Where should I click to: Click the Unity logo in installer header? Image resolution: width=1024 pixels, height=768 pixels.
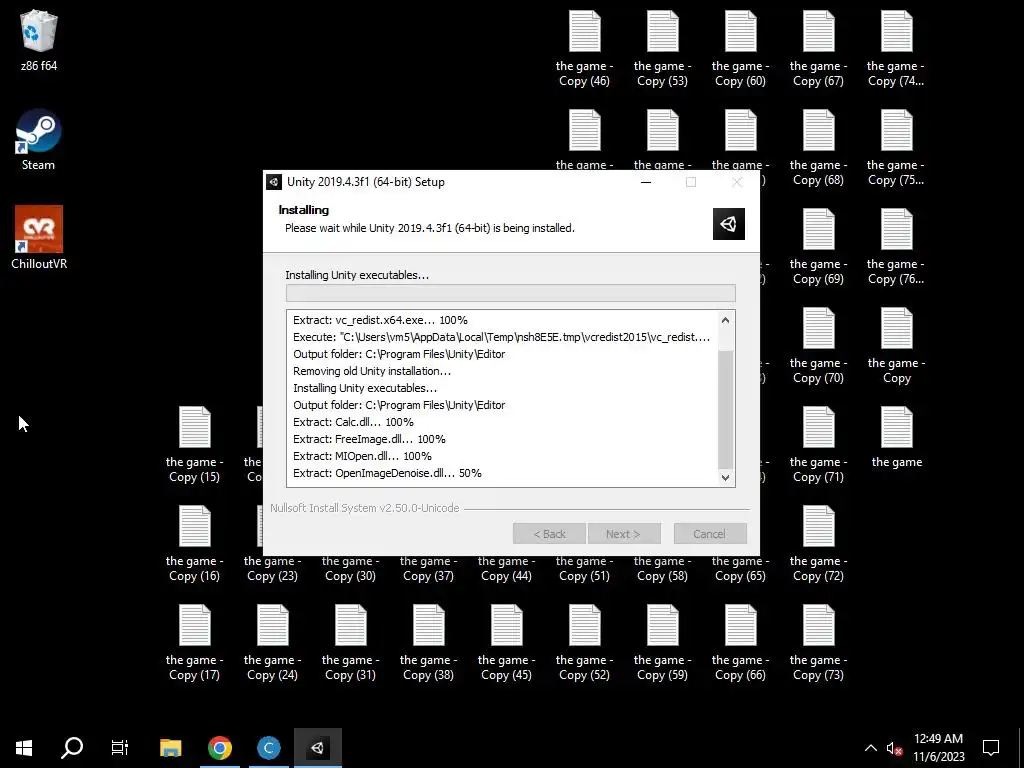[x=729, y=224]
